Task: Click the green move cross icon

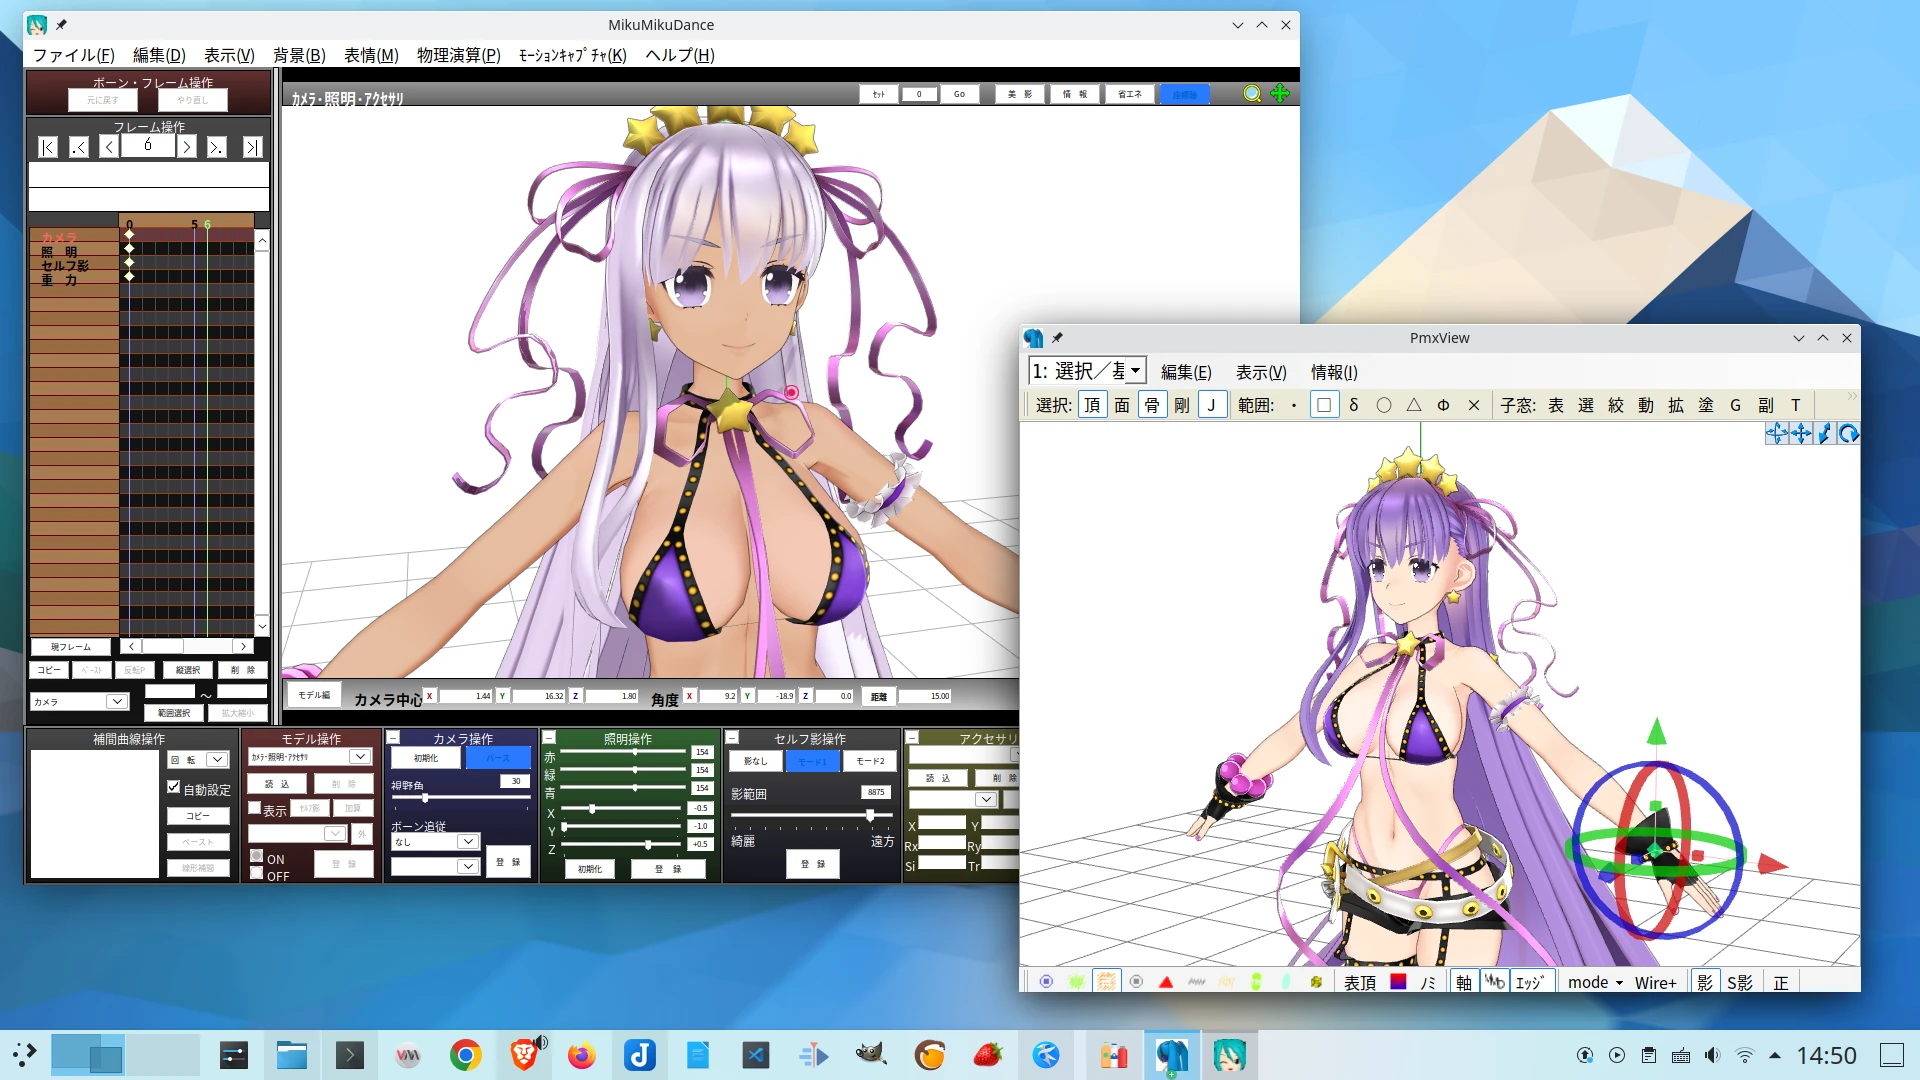Action: pyautogui.click(x=1280, y=94)
